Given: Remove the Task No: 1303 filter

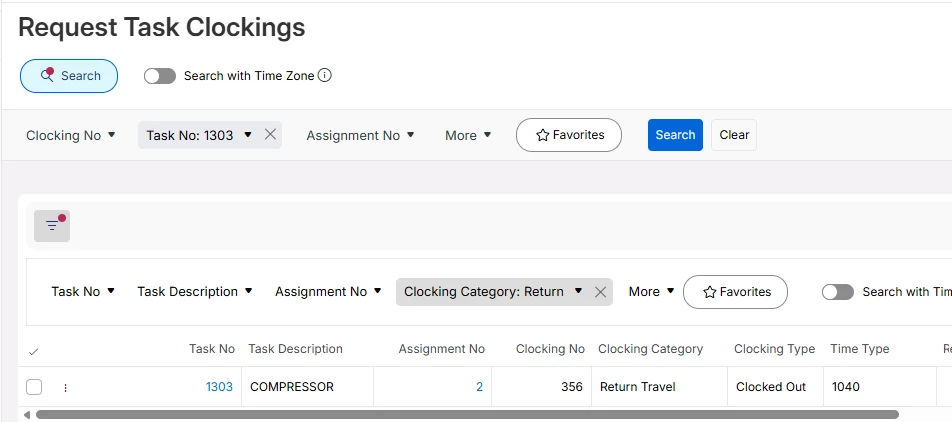Looking at the screenshot, I should [270, 135].
